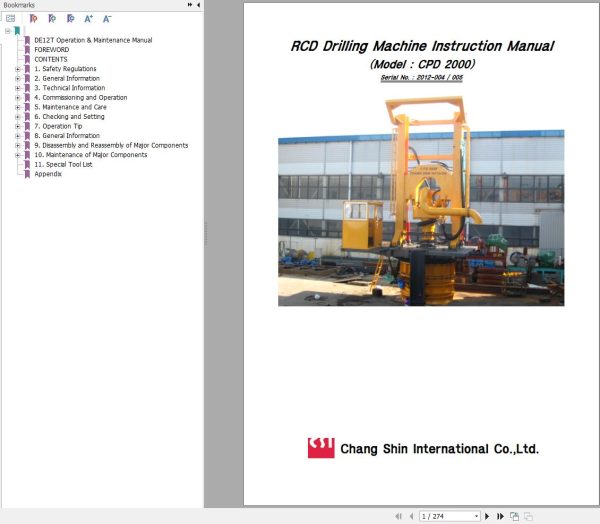
Task: Expand '7. Operation Tip' bookmark
Action: pos(17,127)
